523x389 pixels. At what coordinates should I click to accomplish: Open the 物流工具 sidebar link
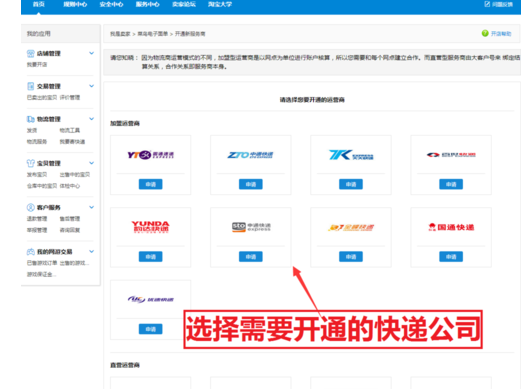pos(70,130)
